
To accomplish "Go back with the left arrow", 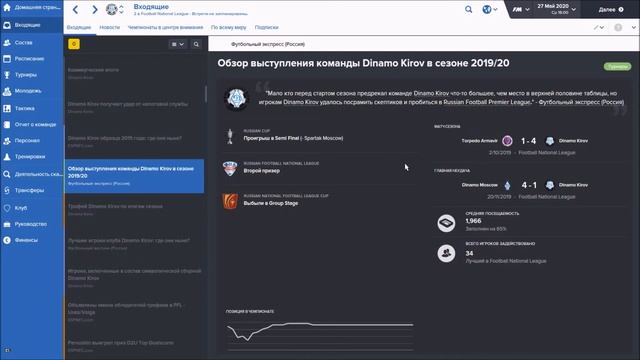I will click(76, 9).
